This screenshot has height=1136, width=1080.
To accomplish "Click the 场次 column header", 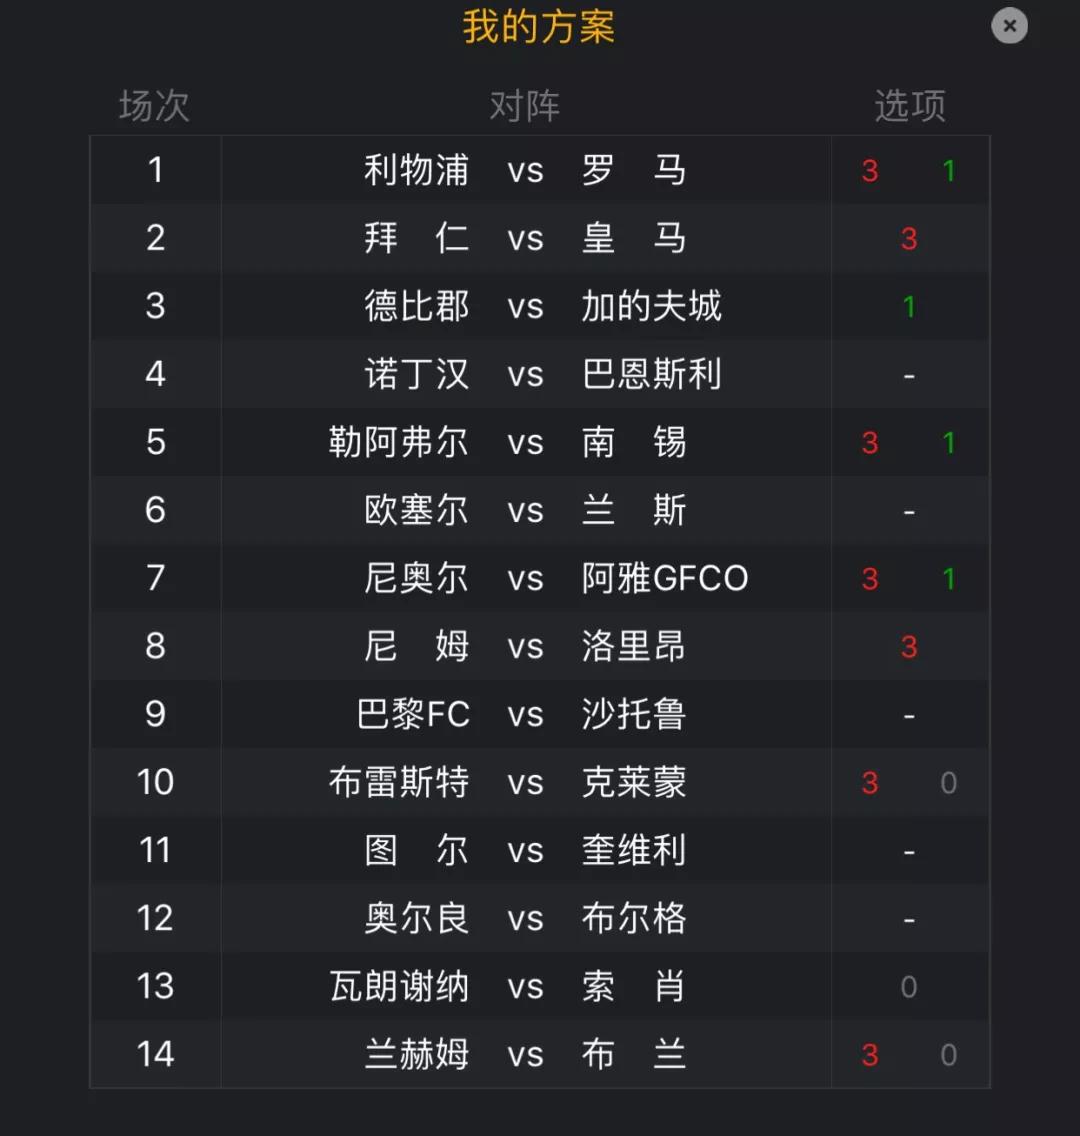I will (154, 106).
